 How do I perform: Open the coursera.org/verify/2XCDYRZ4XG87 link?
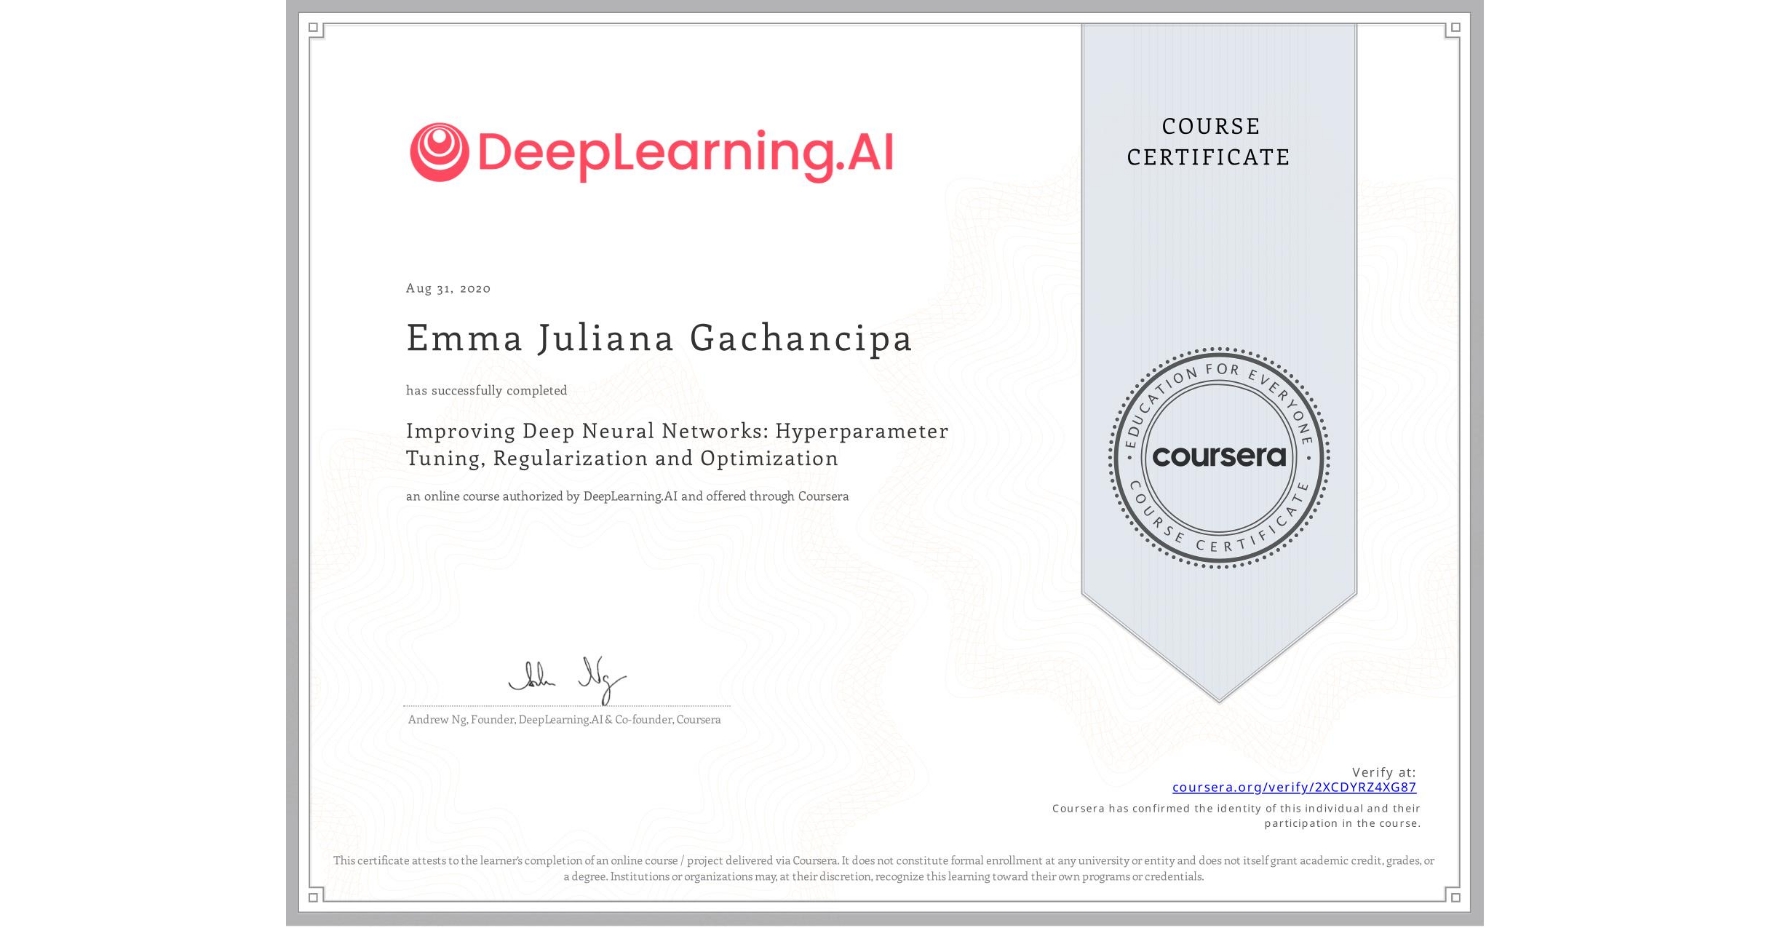click(1294, 788)
